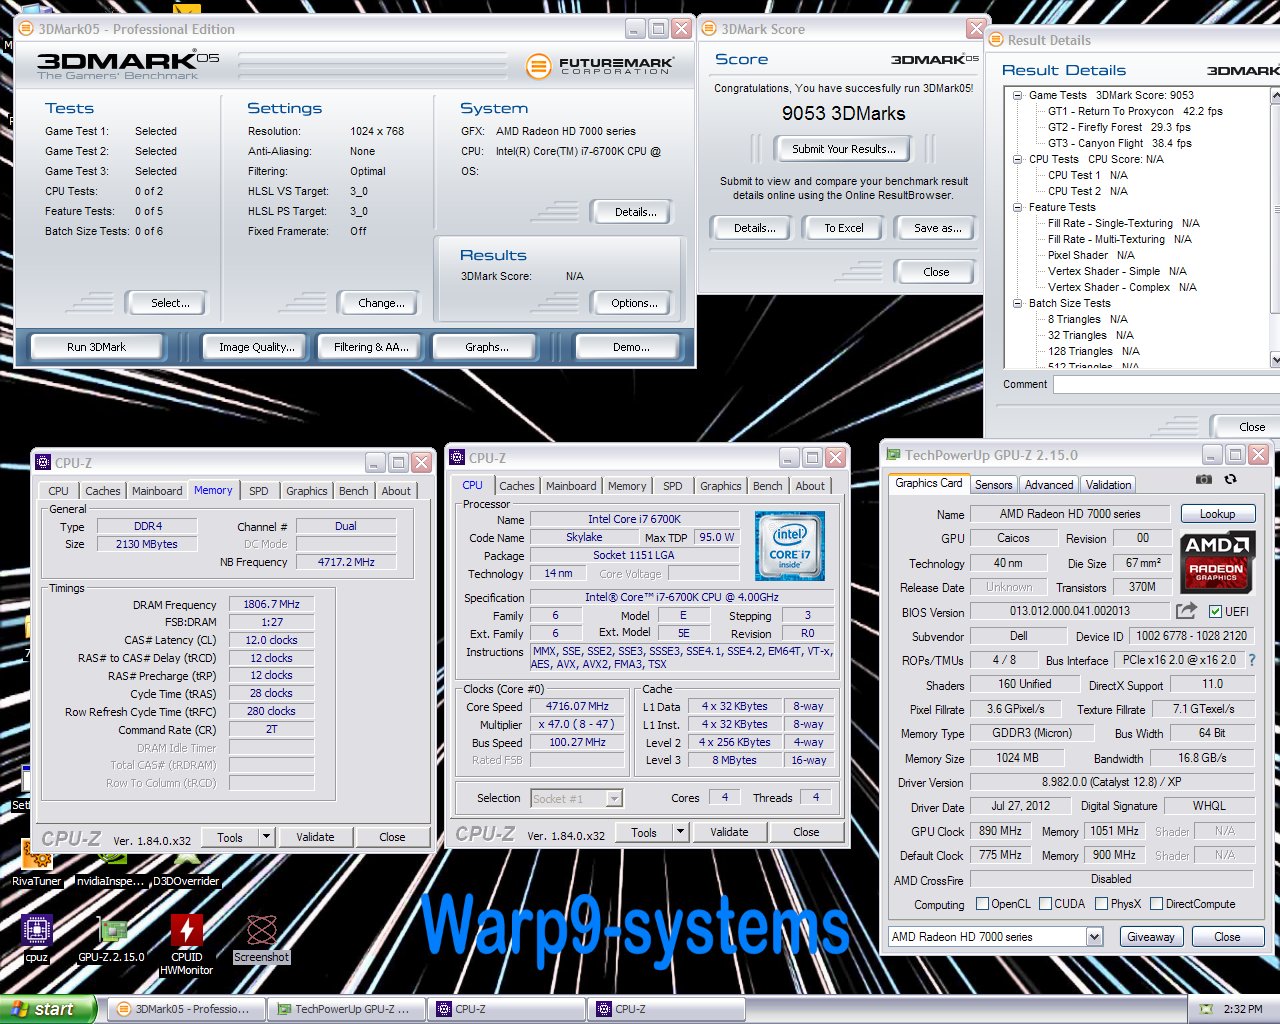Open Tools dropdown arrow in processor CPU-Z window
Image resolution: width=1280 pixels, height=1024 pixels.
pyautogui.click(x=680, y=832)
